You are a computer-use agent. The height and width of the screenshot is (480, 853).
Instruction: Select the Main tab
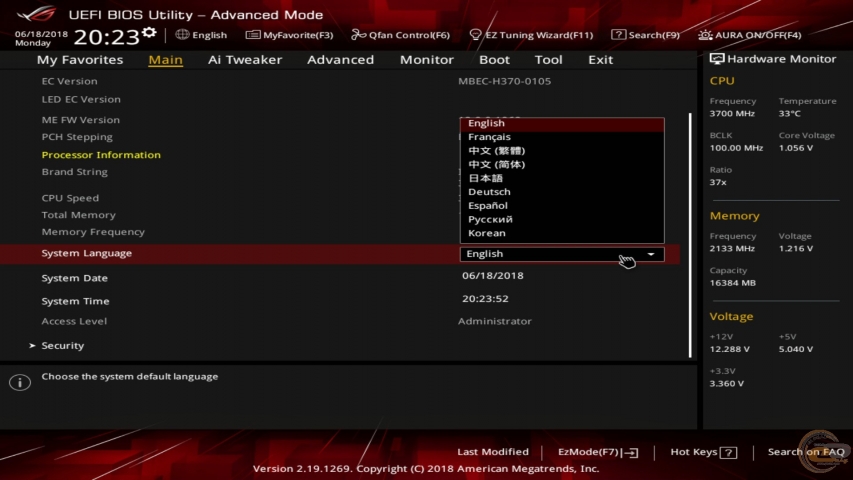point(165,59)
